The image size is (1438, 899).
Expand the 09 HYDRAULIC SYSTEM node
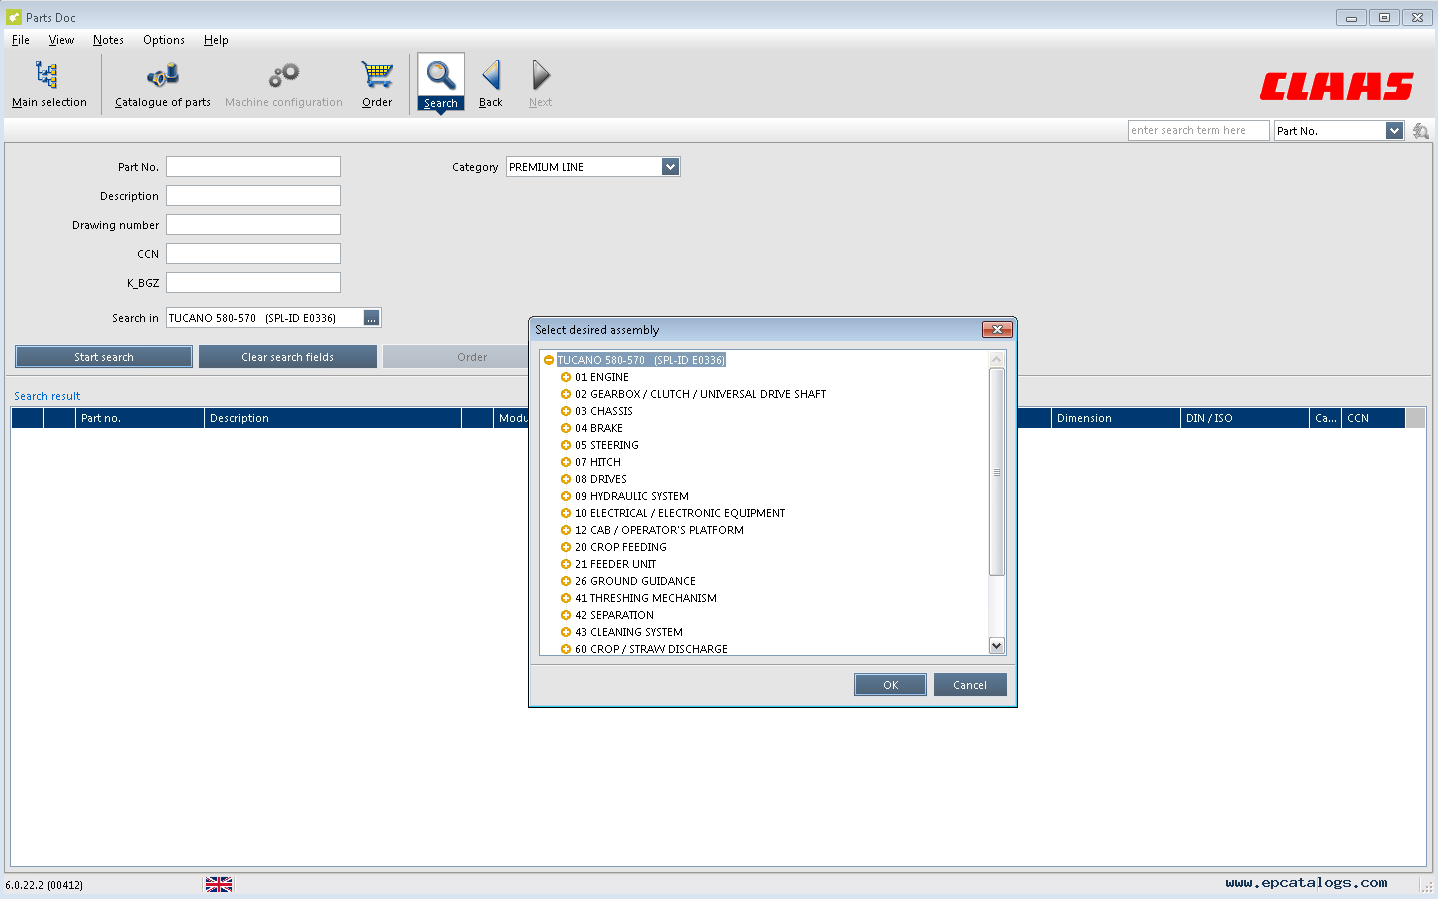[x=566, y=496]
